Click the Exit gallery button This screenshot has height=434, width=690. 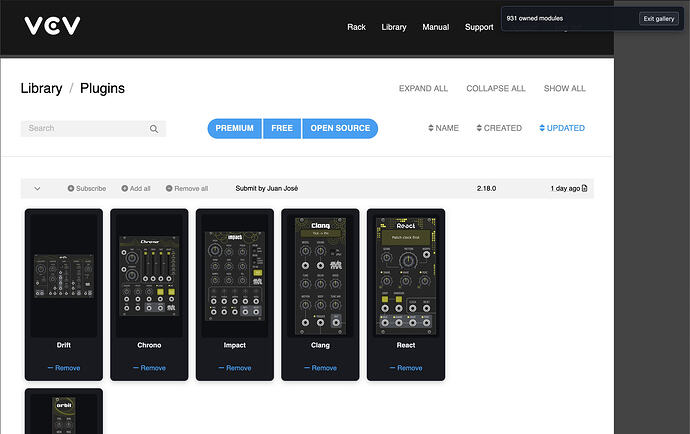point(659,18)
